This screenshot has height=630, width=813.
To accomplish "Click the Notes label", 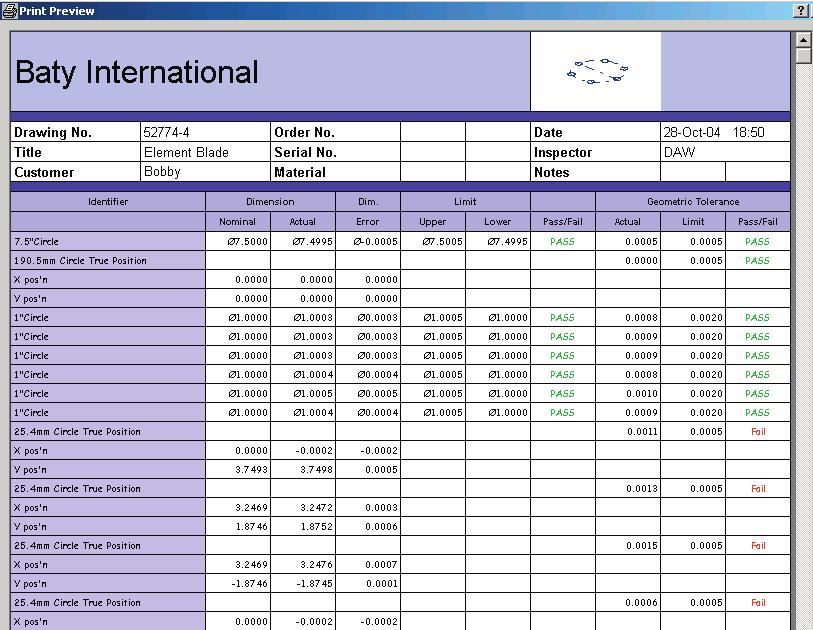I will pos(551,172).
